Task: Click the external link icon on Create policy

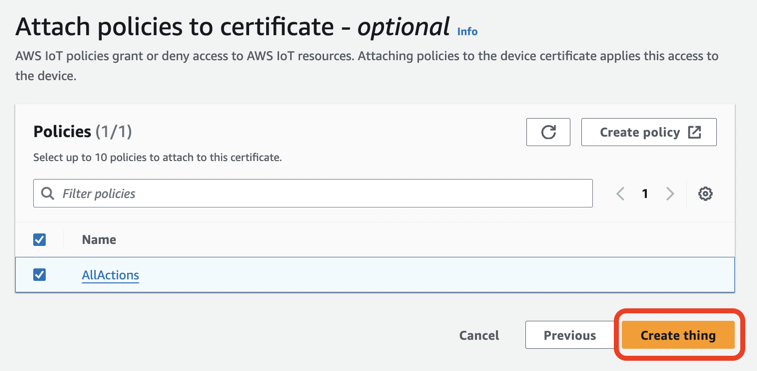Action: tap(694, 132)
